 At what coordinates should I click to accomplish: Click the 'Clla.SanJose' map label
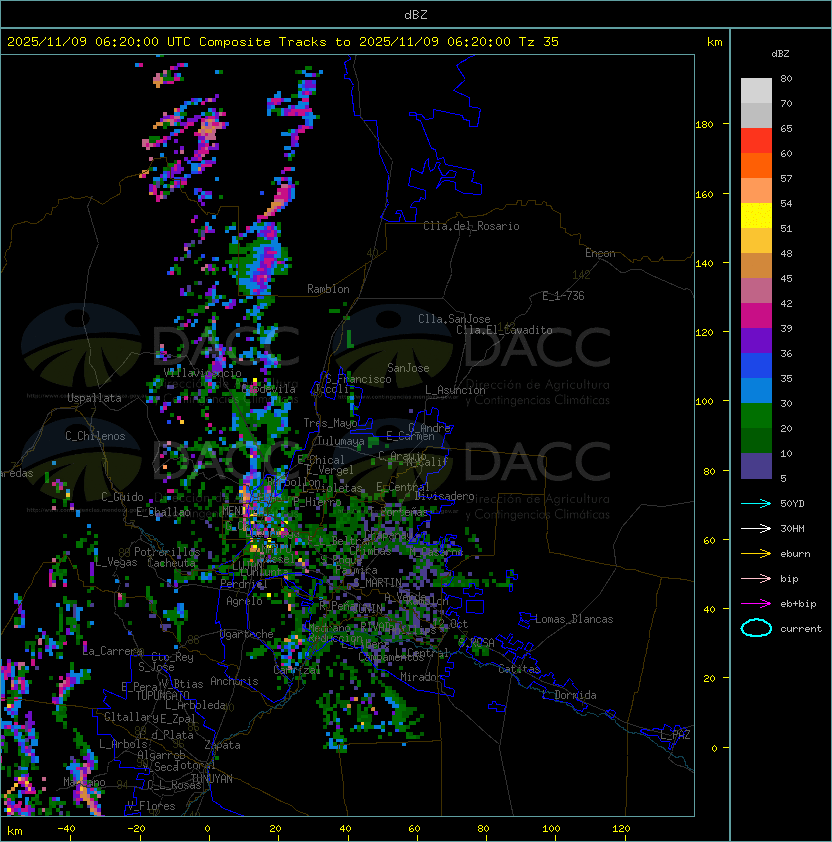pos(454,319)
